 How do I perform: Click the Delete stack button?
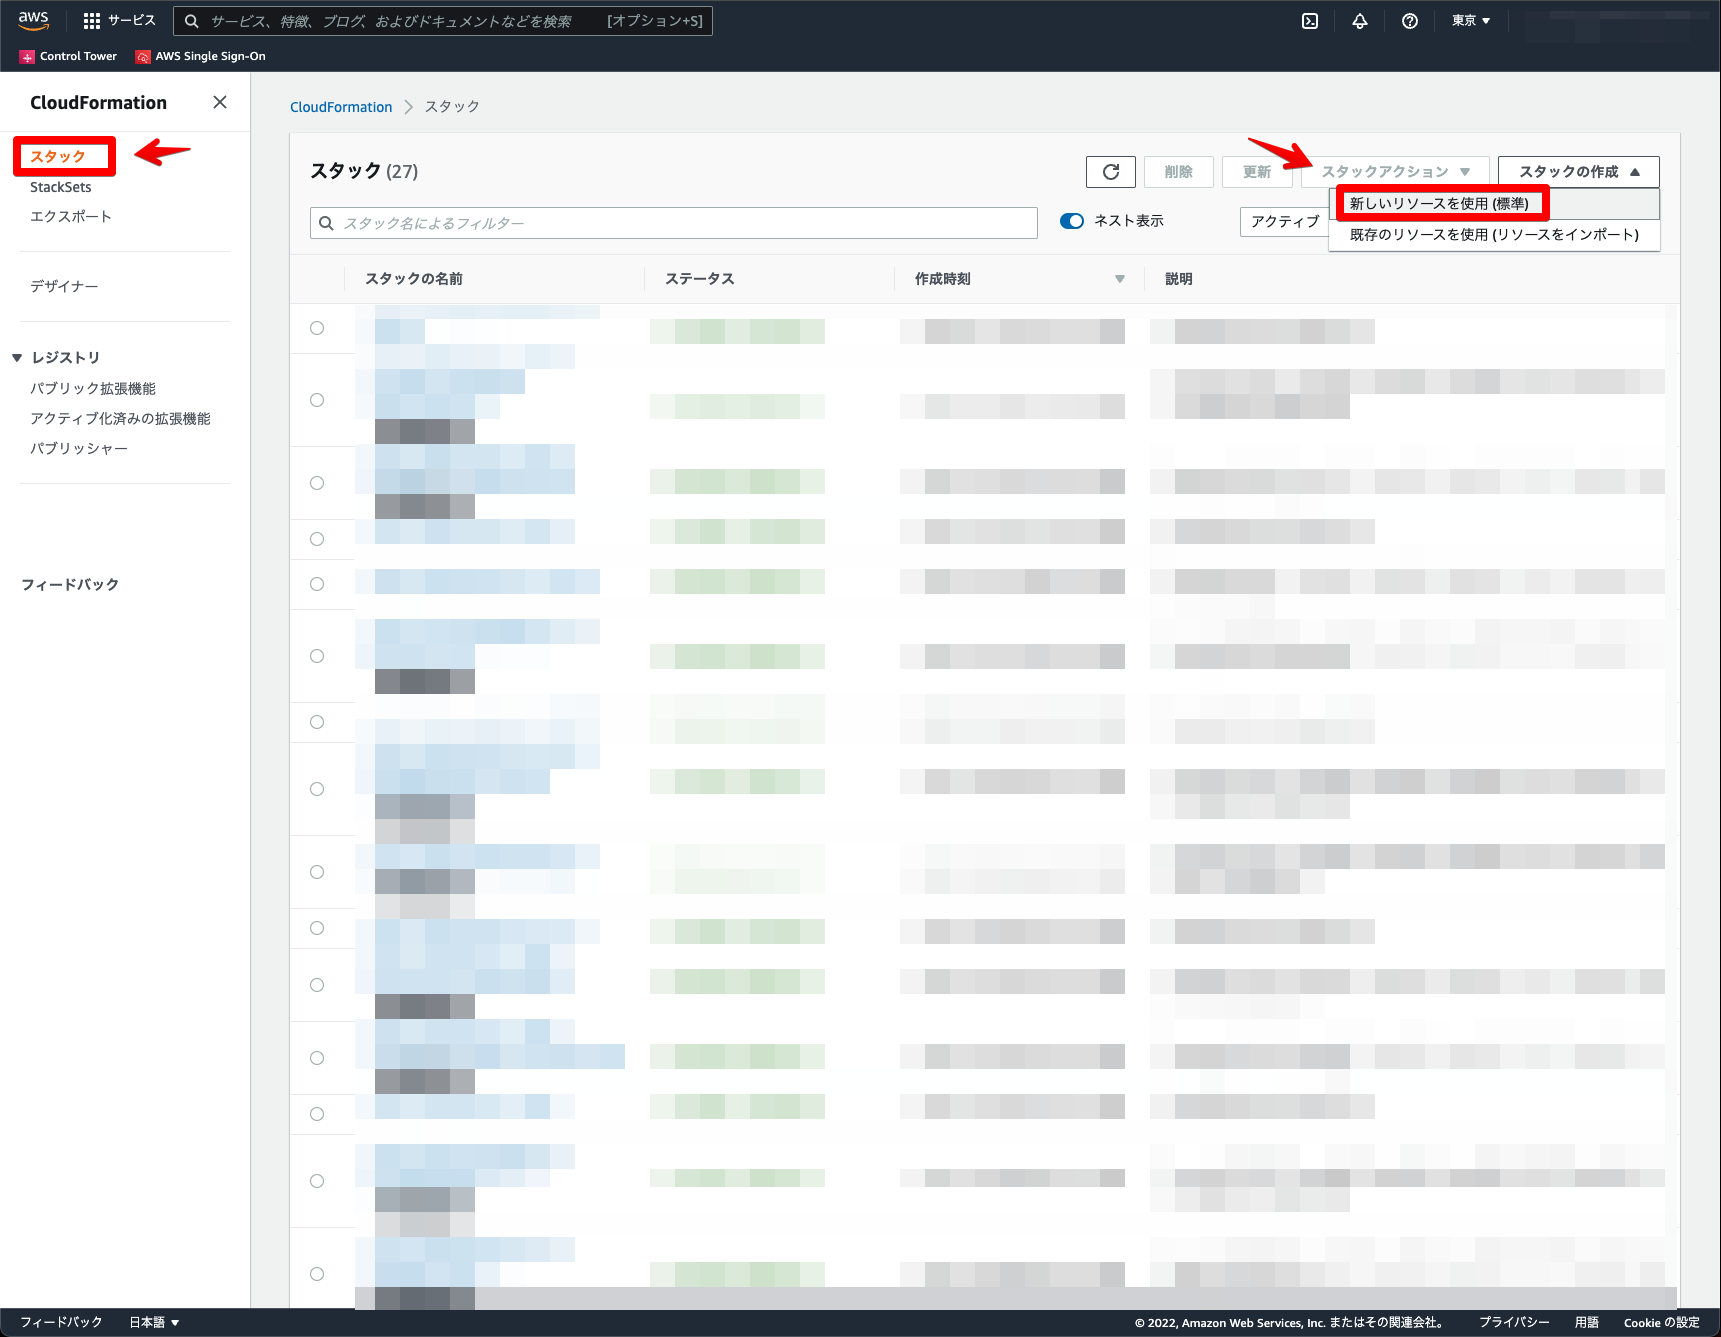point(1179,172)
